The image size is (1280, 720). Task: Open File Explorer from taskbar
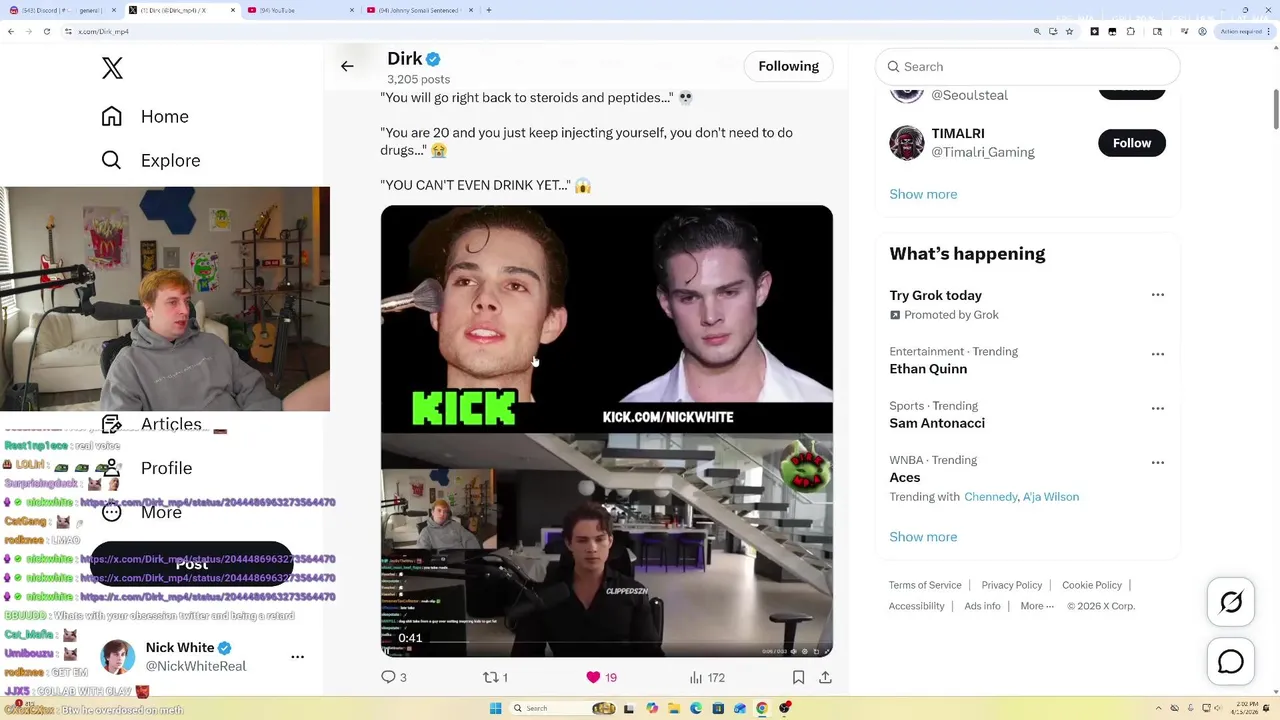pos(674,708)
